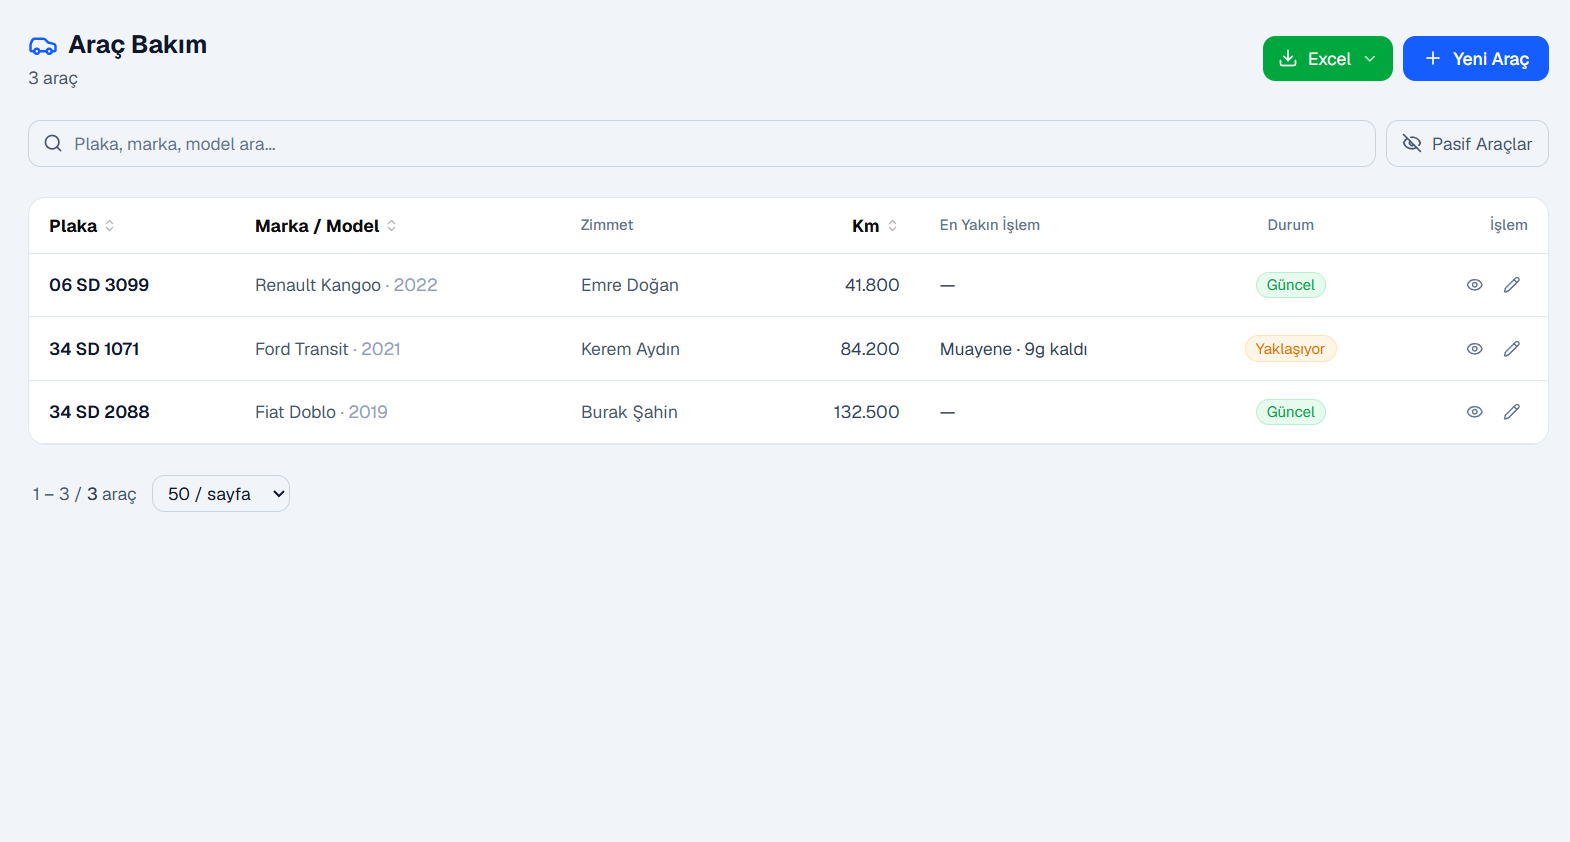Focus the Plaka, marka, model search field
Image resolution: width=1570 pixels, height=842 pixels.
(x=701, y=144)
